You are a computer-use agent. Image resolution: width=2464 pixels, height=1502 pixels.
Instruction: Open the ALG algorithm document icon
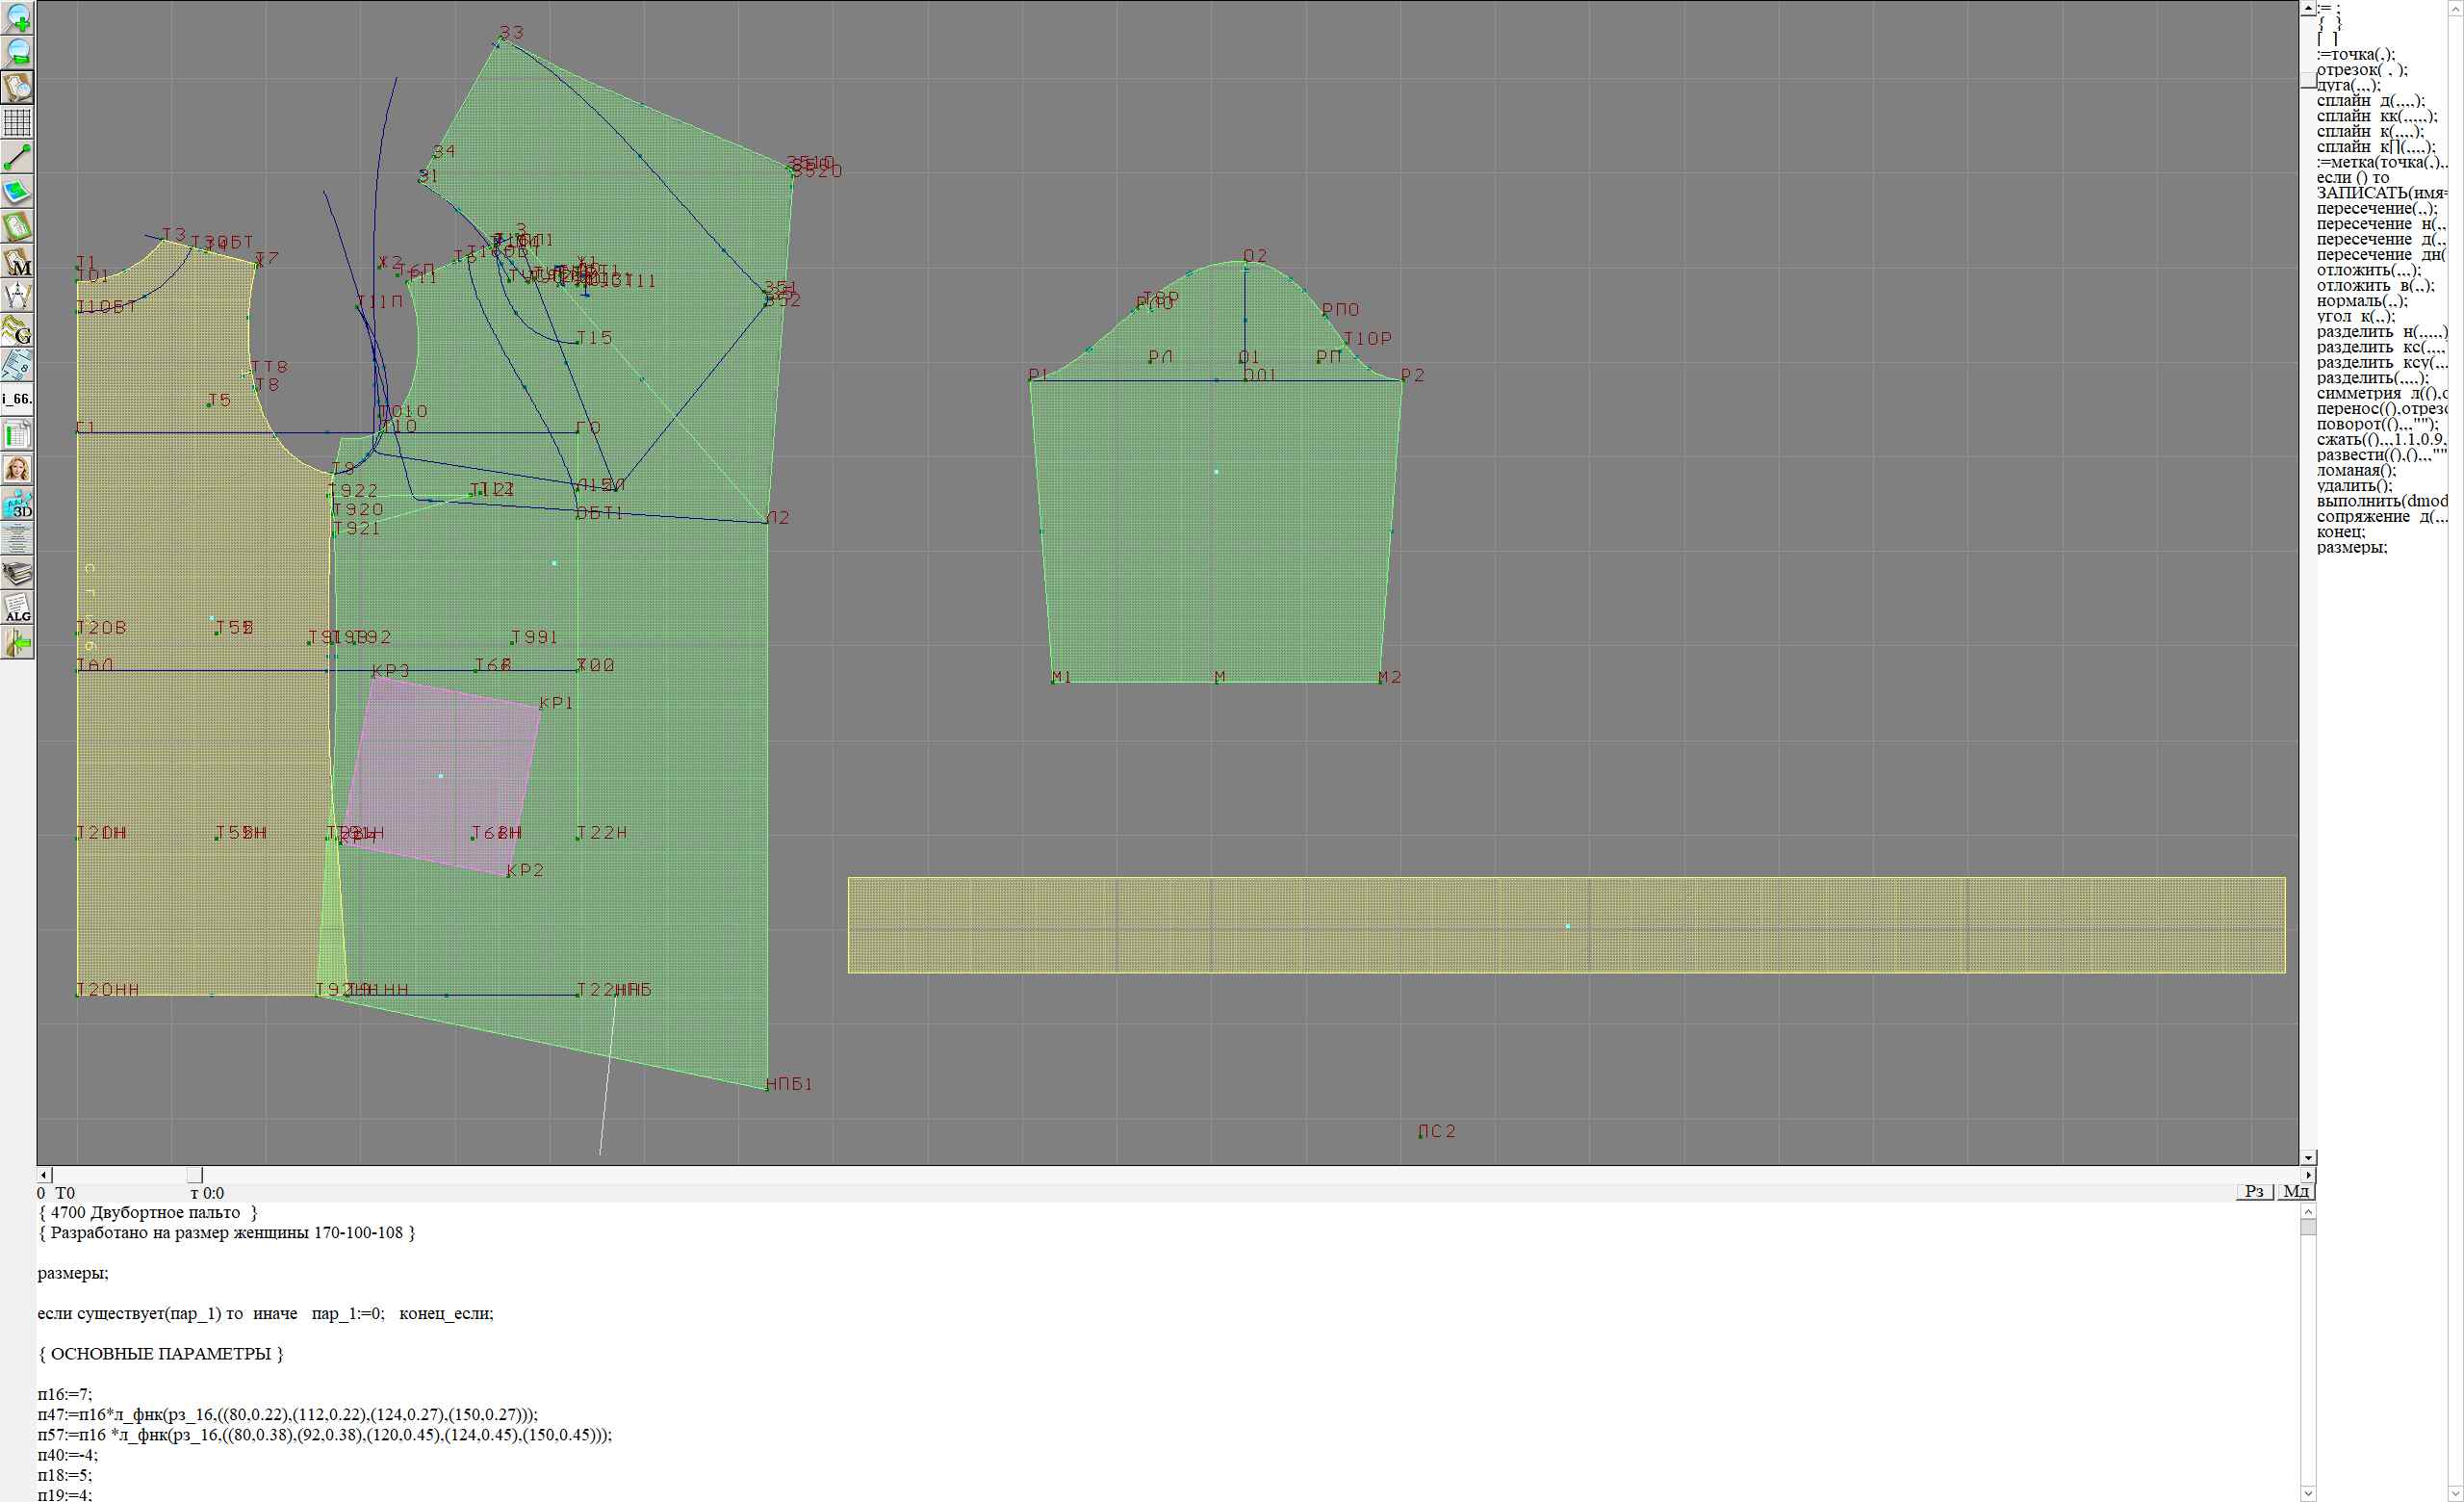(x=18, y=608)
